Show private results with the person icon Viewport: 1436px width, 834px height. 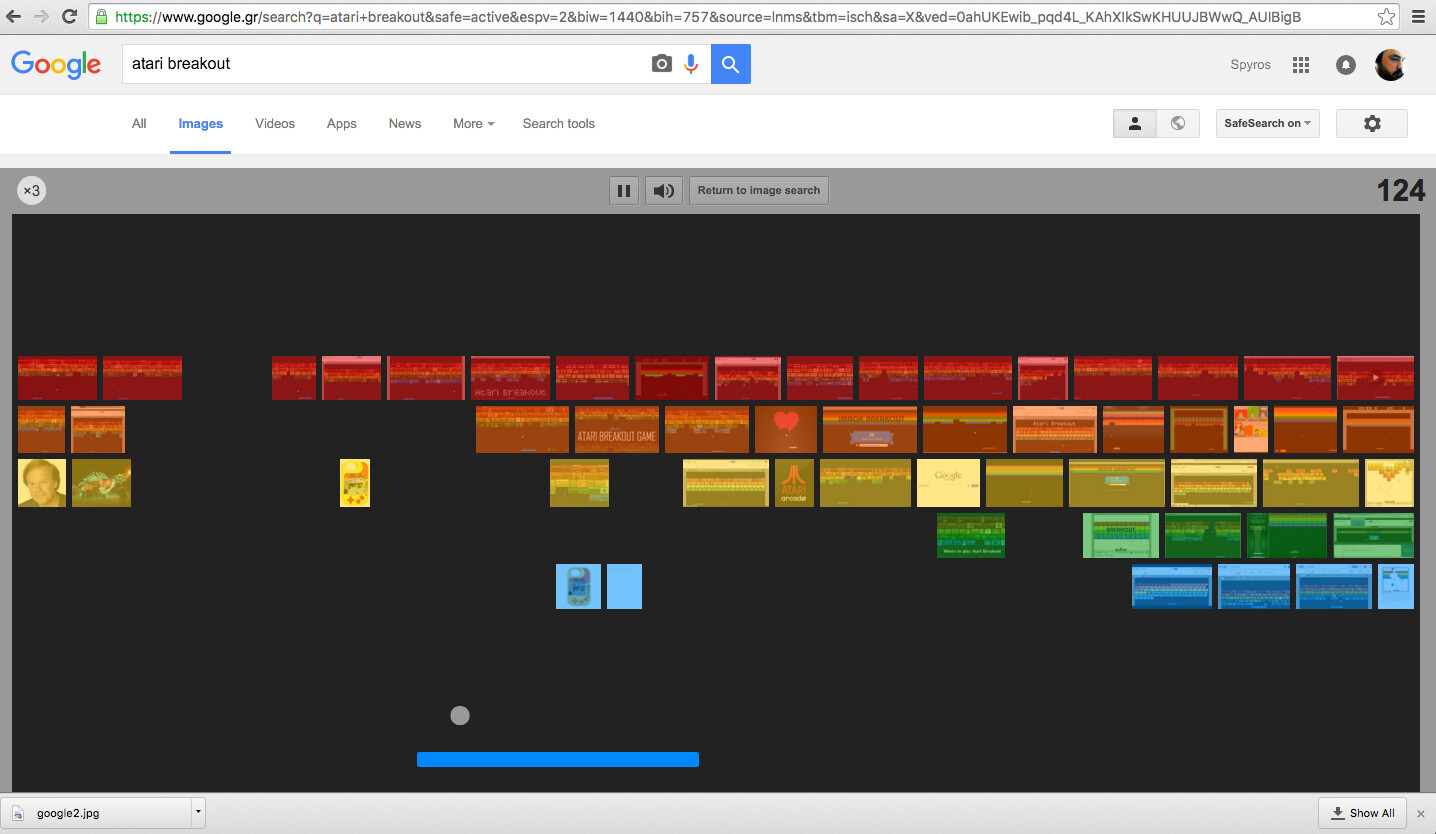[1135, 123]
